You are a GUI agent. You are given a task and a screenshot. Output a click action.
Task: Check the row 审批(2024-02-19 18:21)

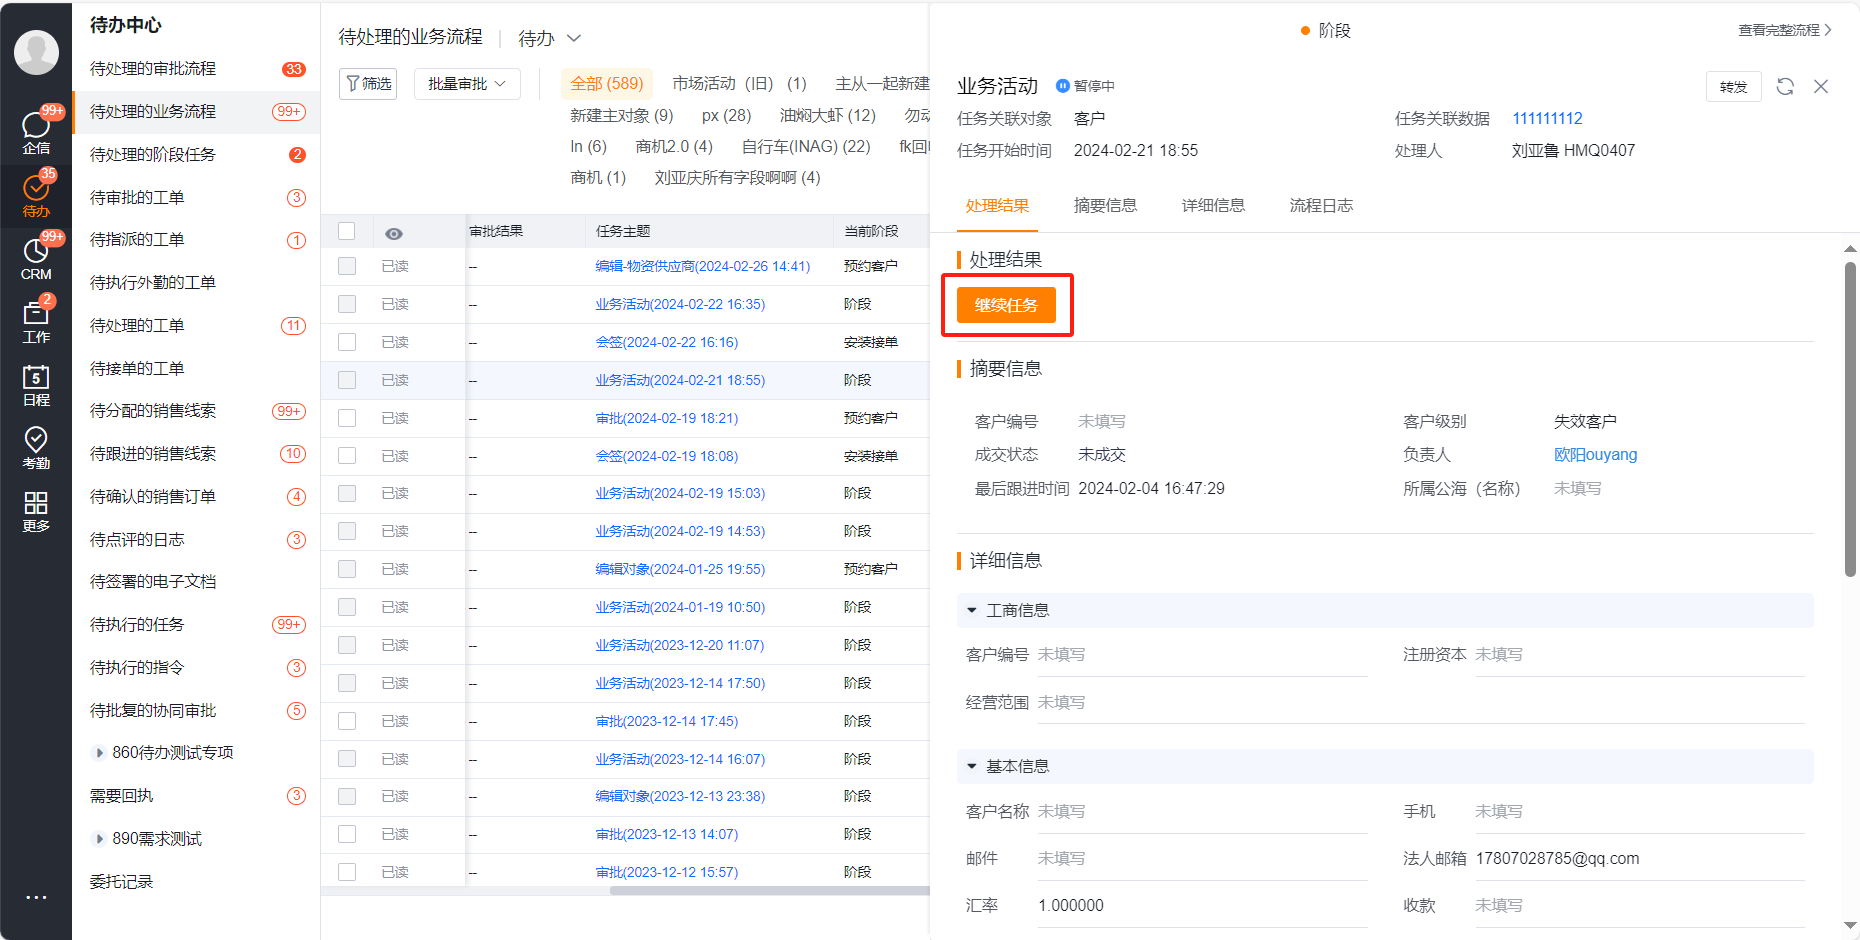pos(347,418)
